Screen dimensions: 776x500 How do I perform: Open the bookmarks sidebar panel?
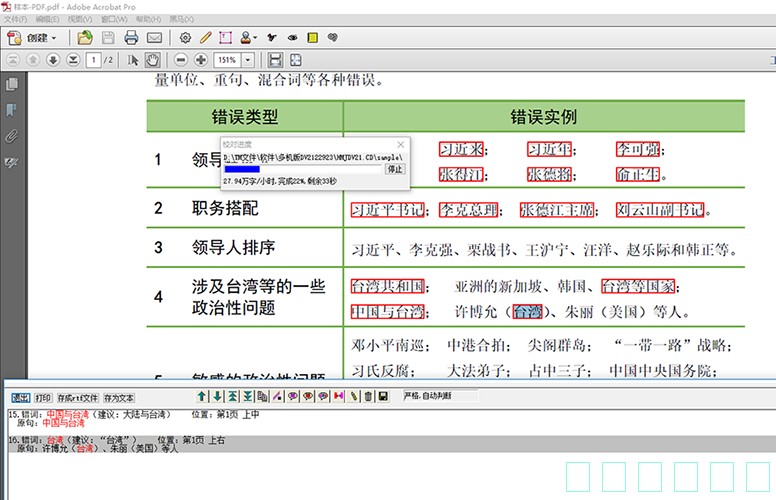click(x=12, y=110)
